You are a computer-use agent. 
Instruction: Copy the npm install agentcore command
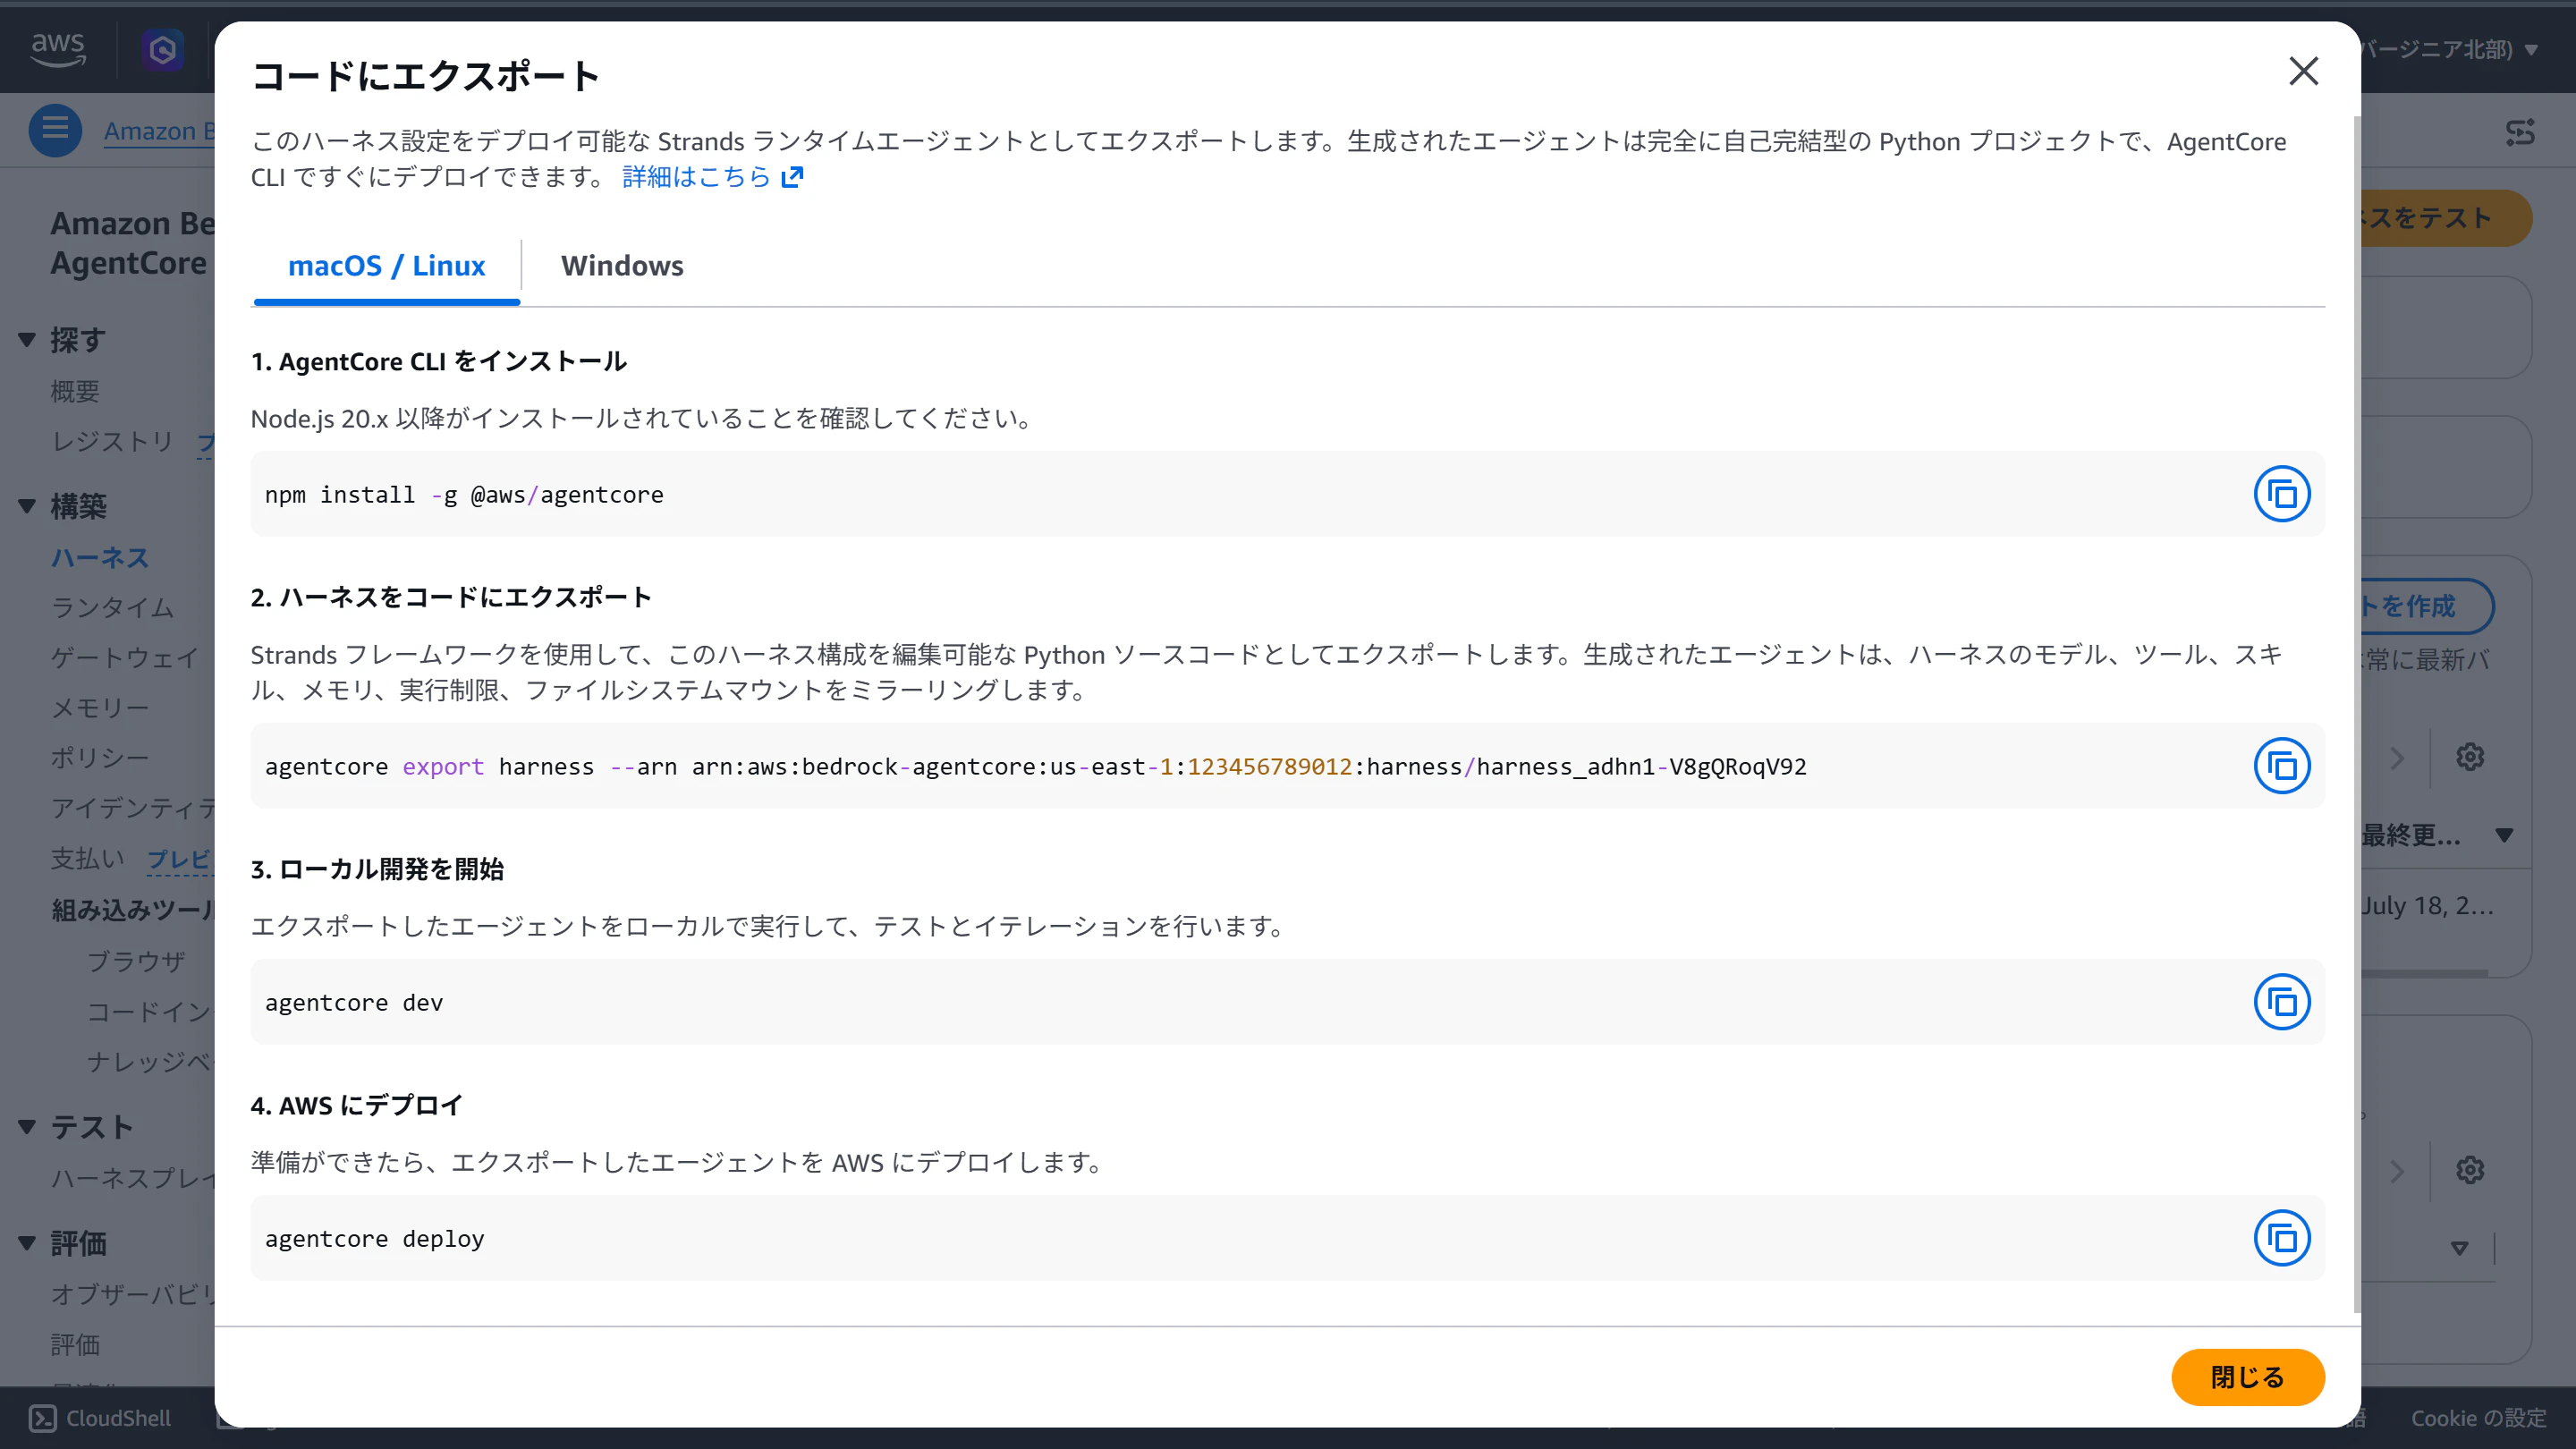click(2281, 494)
